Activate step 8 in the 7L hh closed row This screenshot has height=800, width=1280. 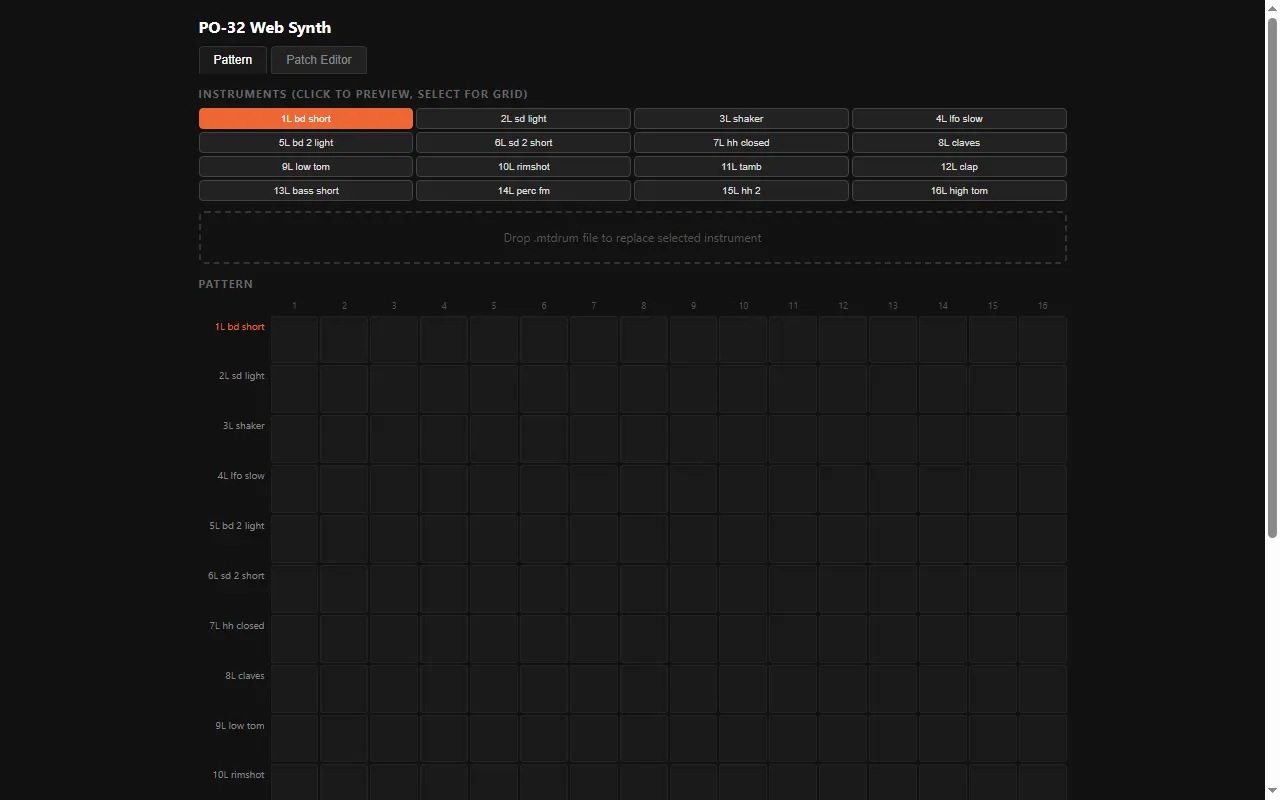(644, 639)
